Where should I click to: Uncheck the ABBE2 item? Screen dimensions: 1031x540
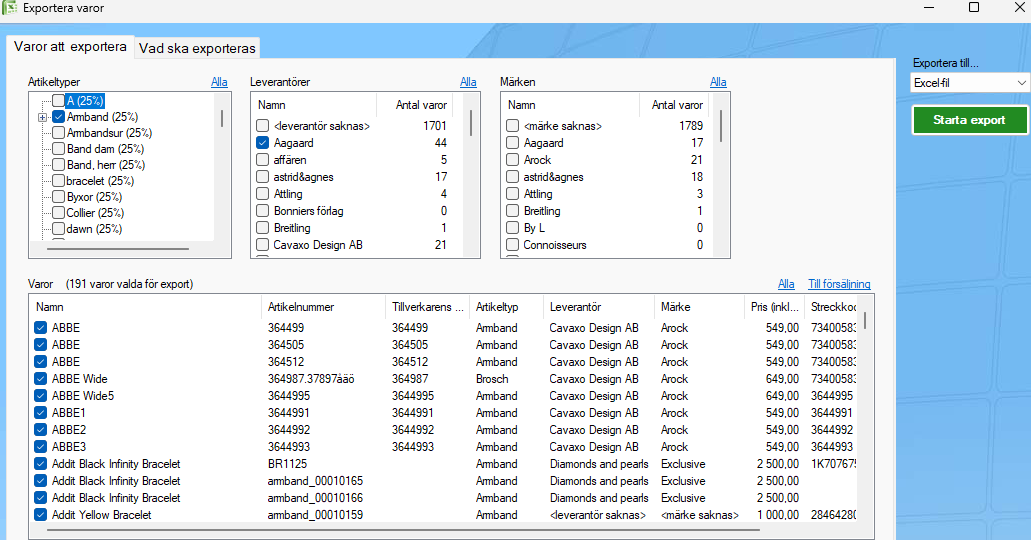tap(40, 430)
